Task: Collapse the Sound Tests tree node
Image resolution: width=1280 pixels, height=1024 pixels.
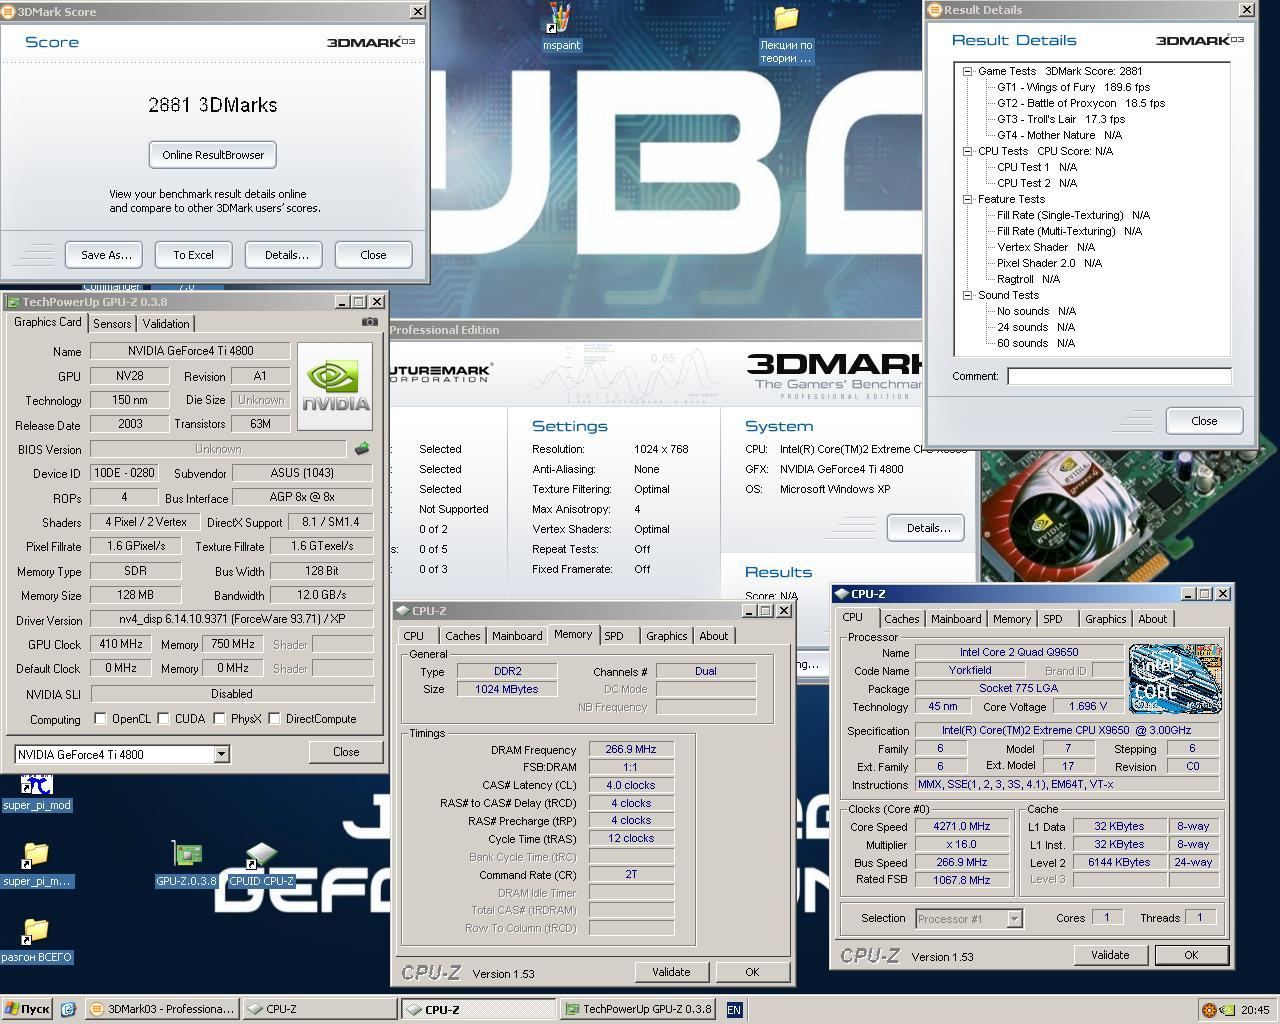Action: pyautogui.click(x=968, y=295)
